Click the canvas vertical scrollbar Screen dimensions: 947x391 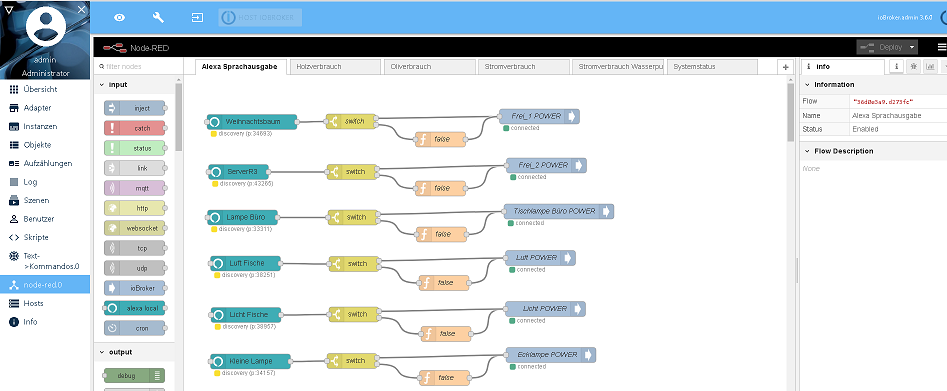[x=791, y=112]
